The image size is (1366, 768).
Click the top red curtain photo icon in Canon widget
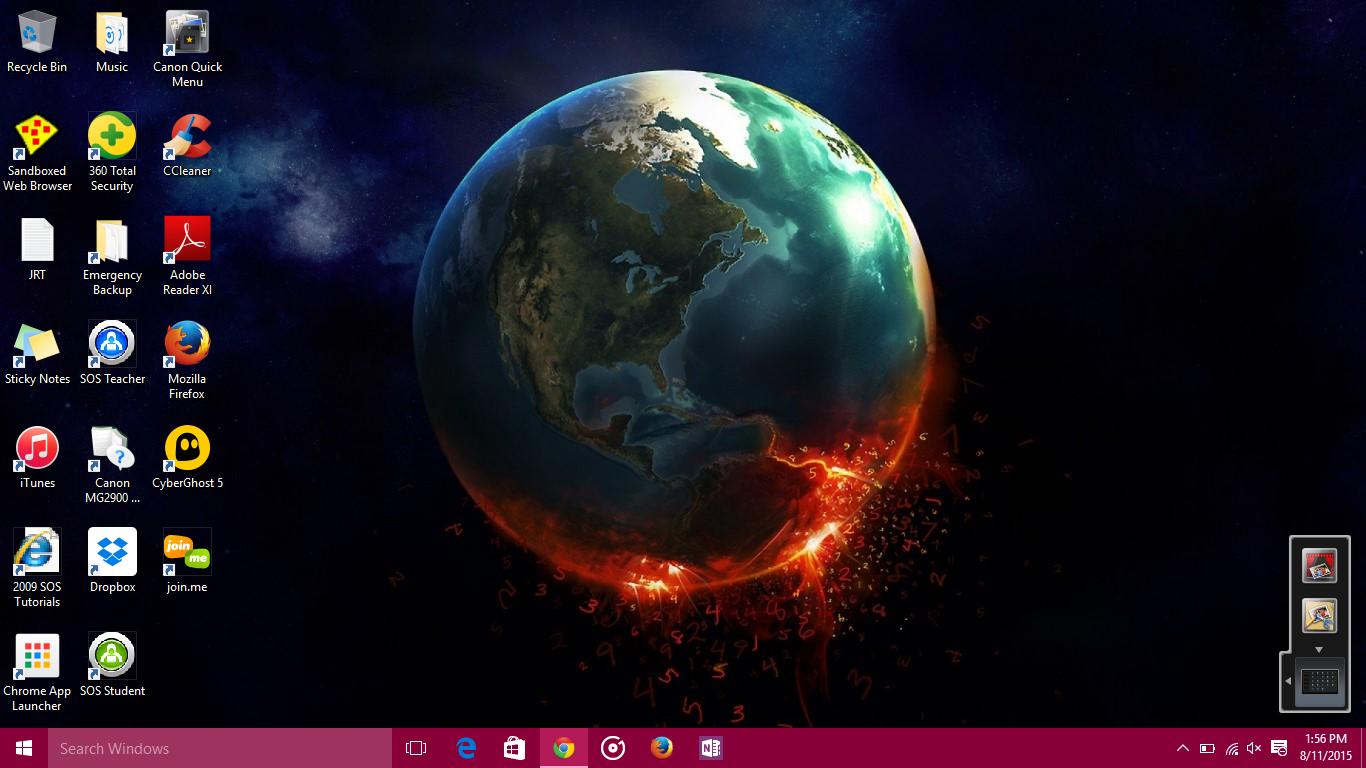1319,566
